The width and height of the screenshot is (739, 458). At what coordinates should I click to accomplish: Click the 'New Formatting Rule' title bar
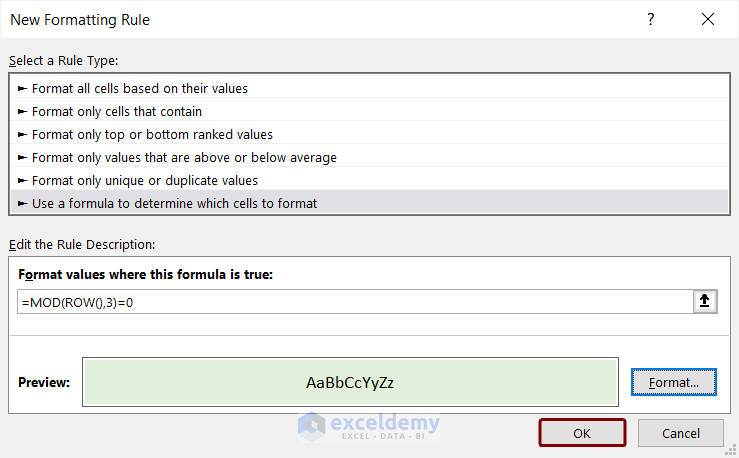coord(300,19)
